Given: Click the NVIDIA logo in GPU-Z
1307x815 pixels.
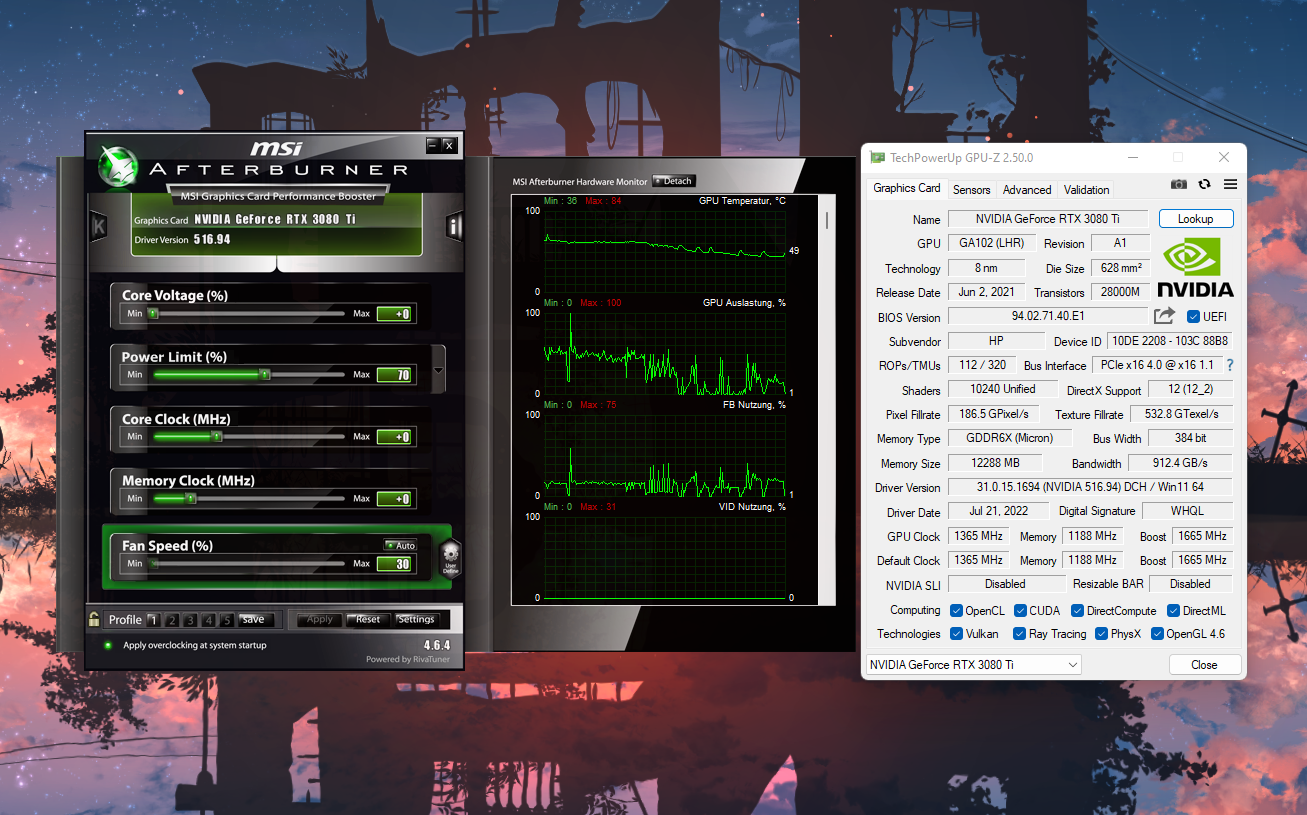Looking at the screenshot, I should click(x=1196, y=269).
